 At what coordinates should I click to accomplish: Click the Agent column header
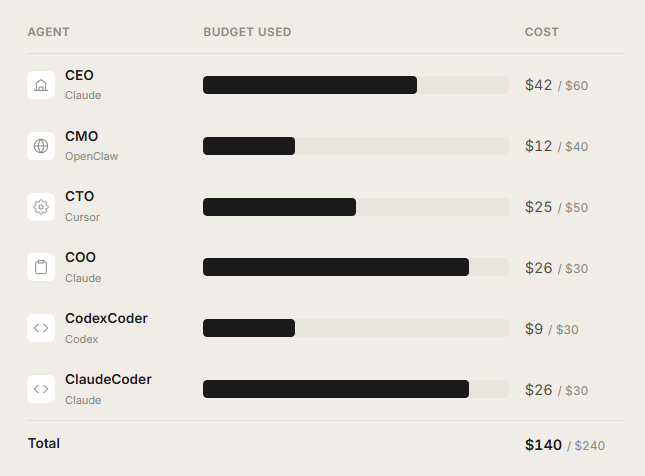pos(48,32)
